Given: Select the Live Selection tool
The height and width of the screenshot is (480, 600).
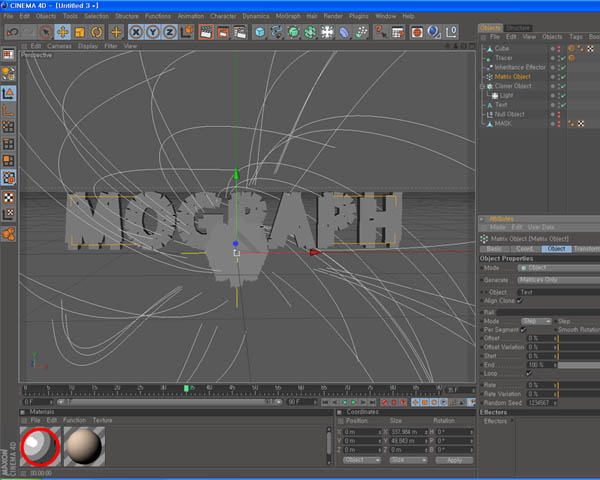Looking at the screenshot, I should point(46,32).
